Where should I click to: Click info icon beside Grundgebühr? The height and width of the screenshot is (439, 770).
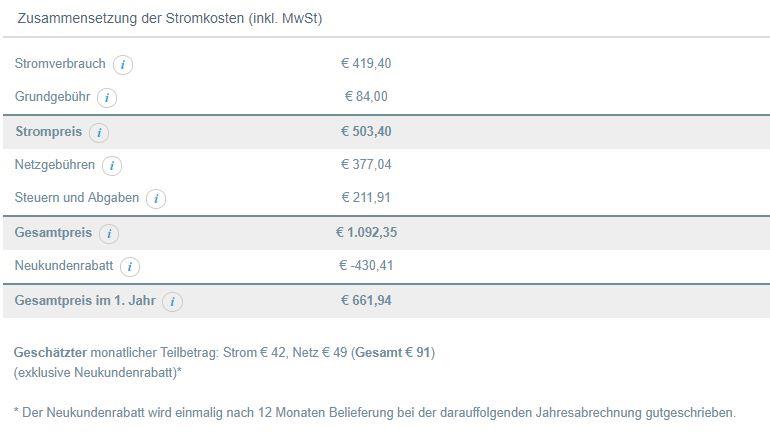(x=107, y=97)
